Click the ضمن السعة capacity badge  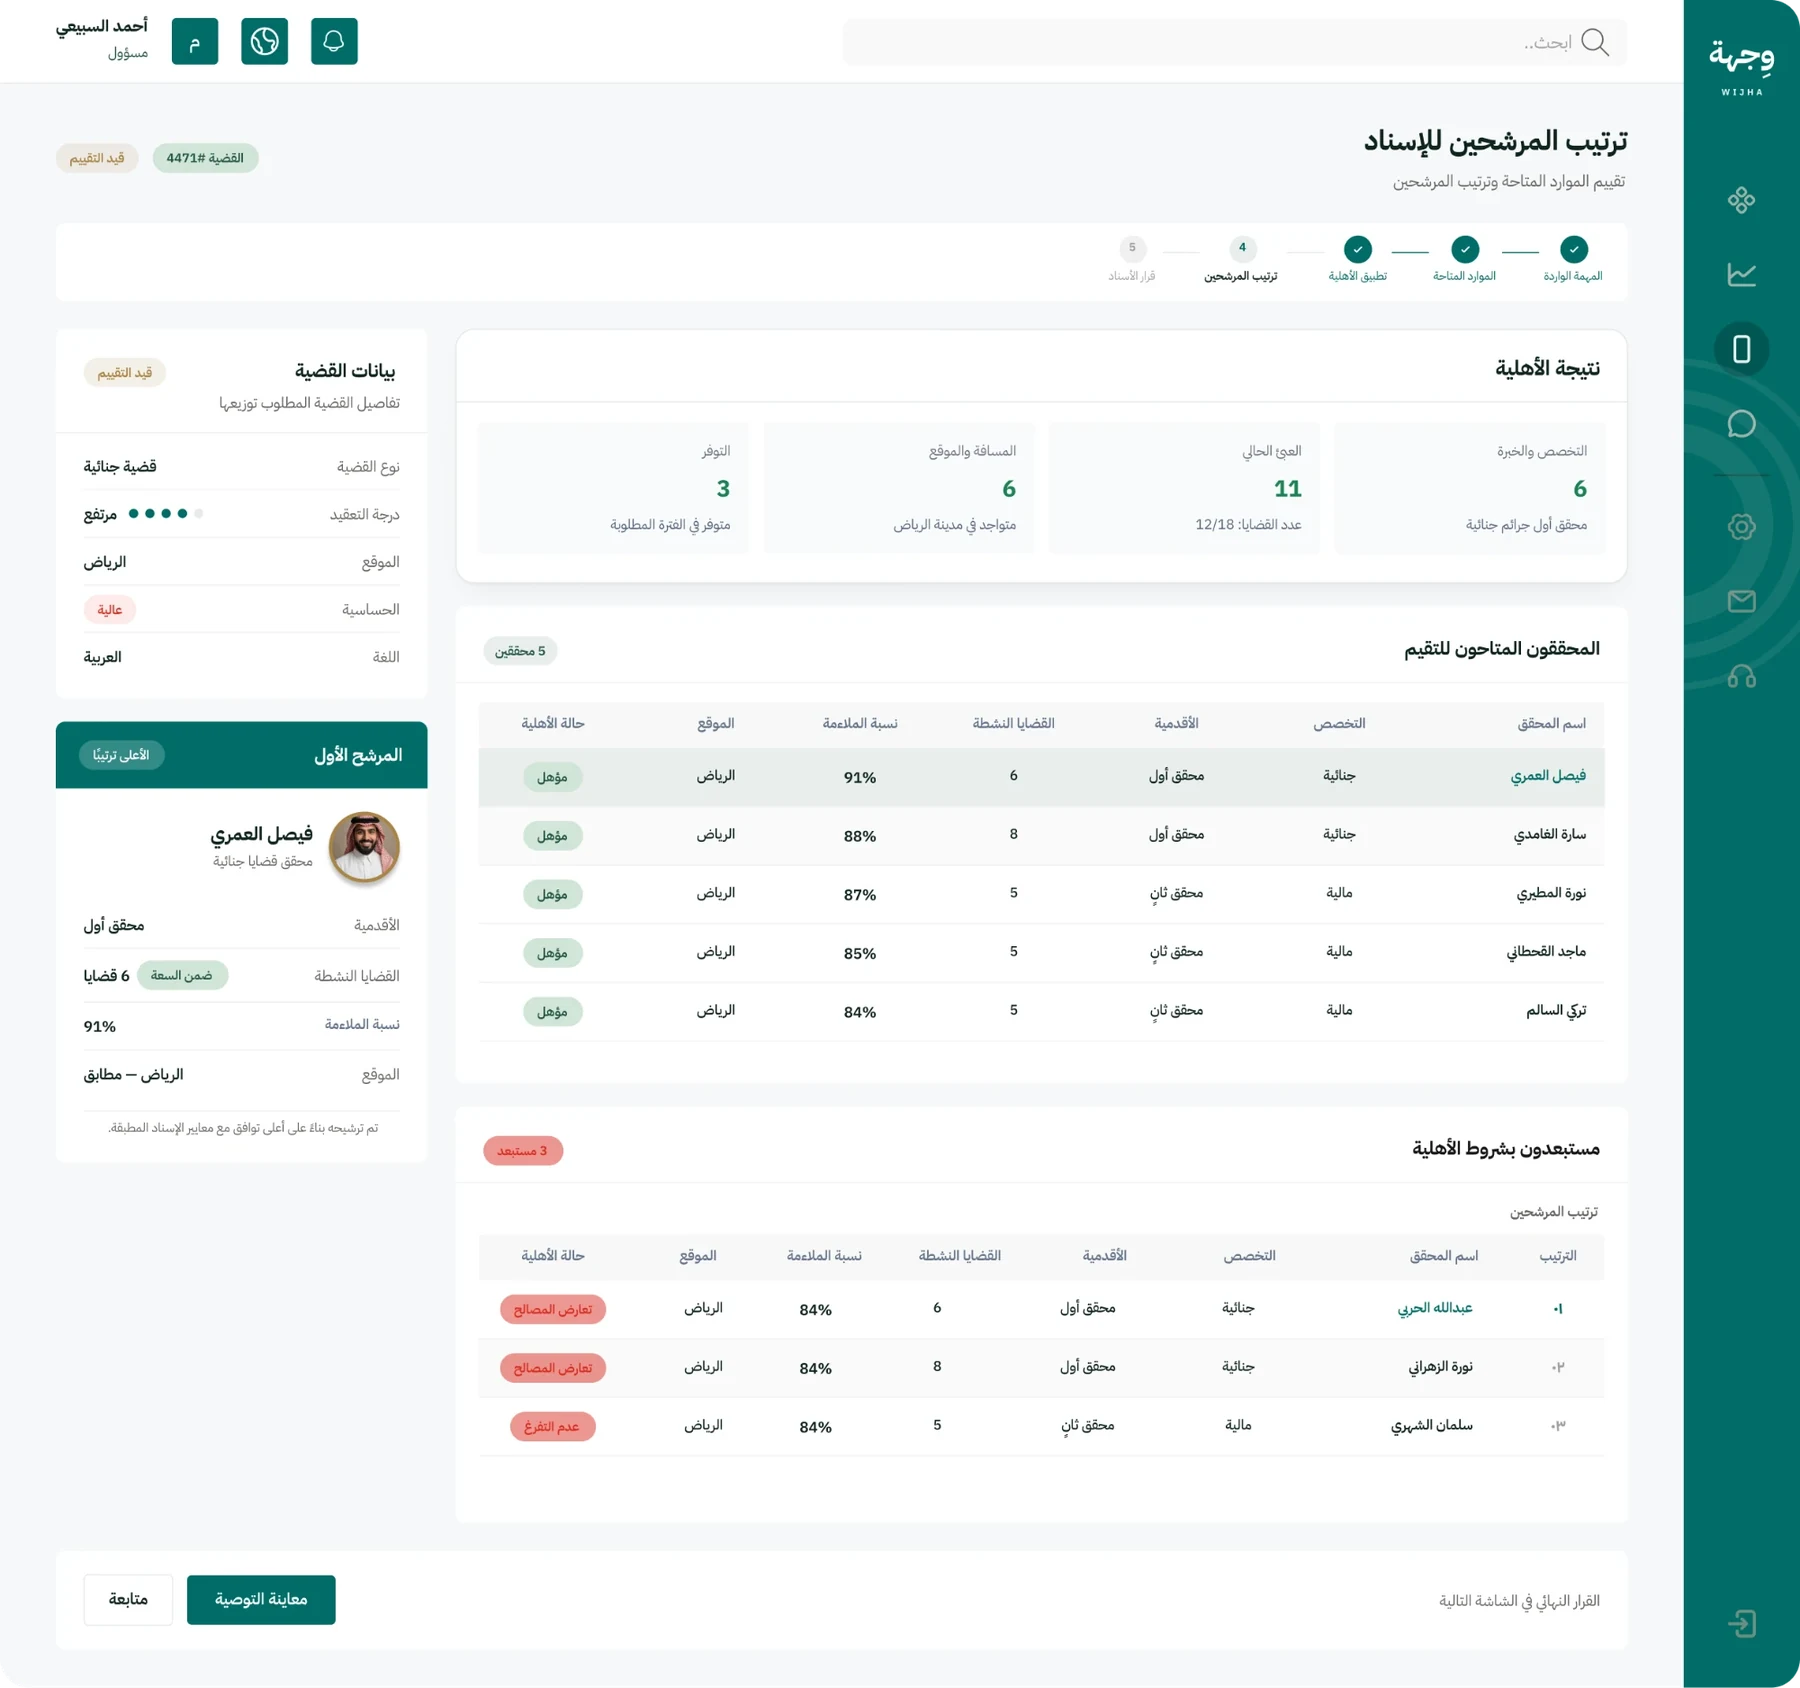tap(182, 975)
